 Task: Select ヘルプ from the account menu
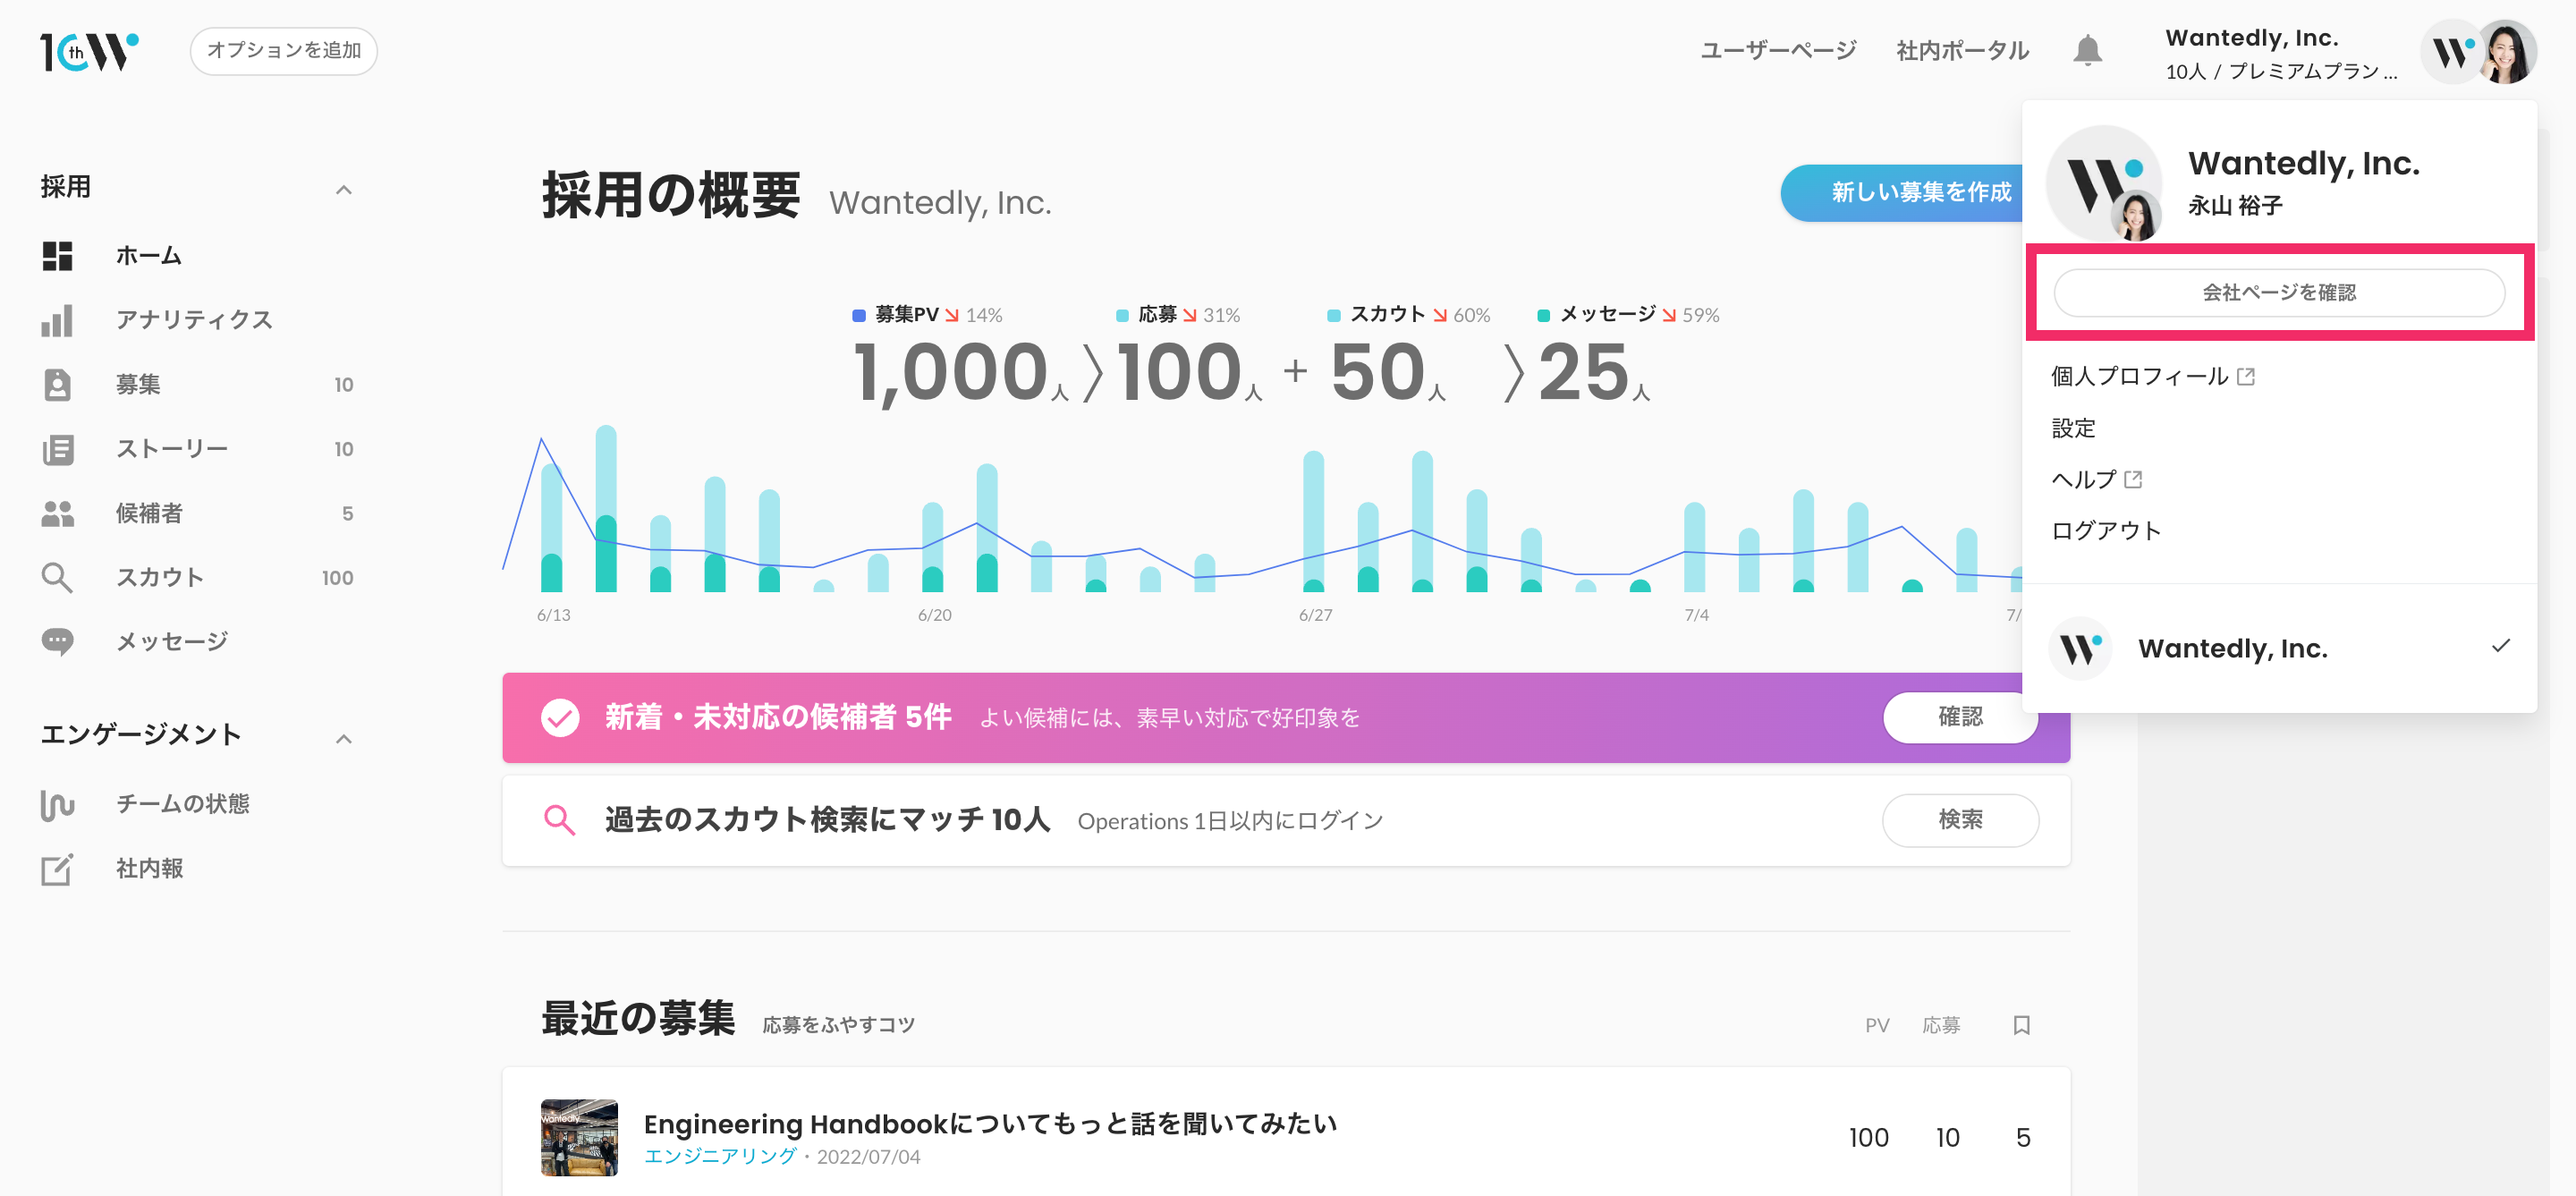pos(2083,479)
